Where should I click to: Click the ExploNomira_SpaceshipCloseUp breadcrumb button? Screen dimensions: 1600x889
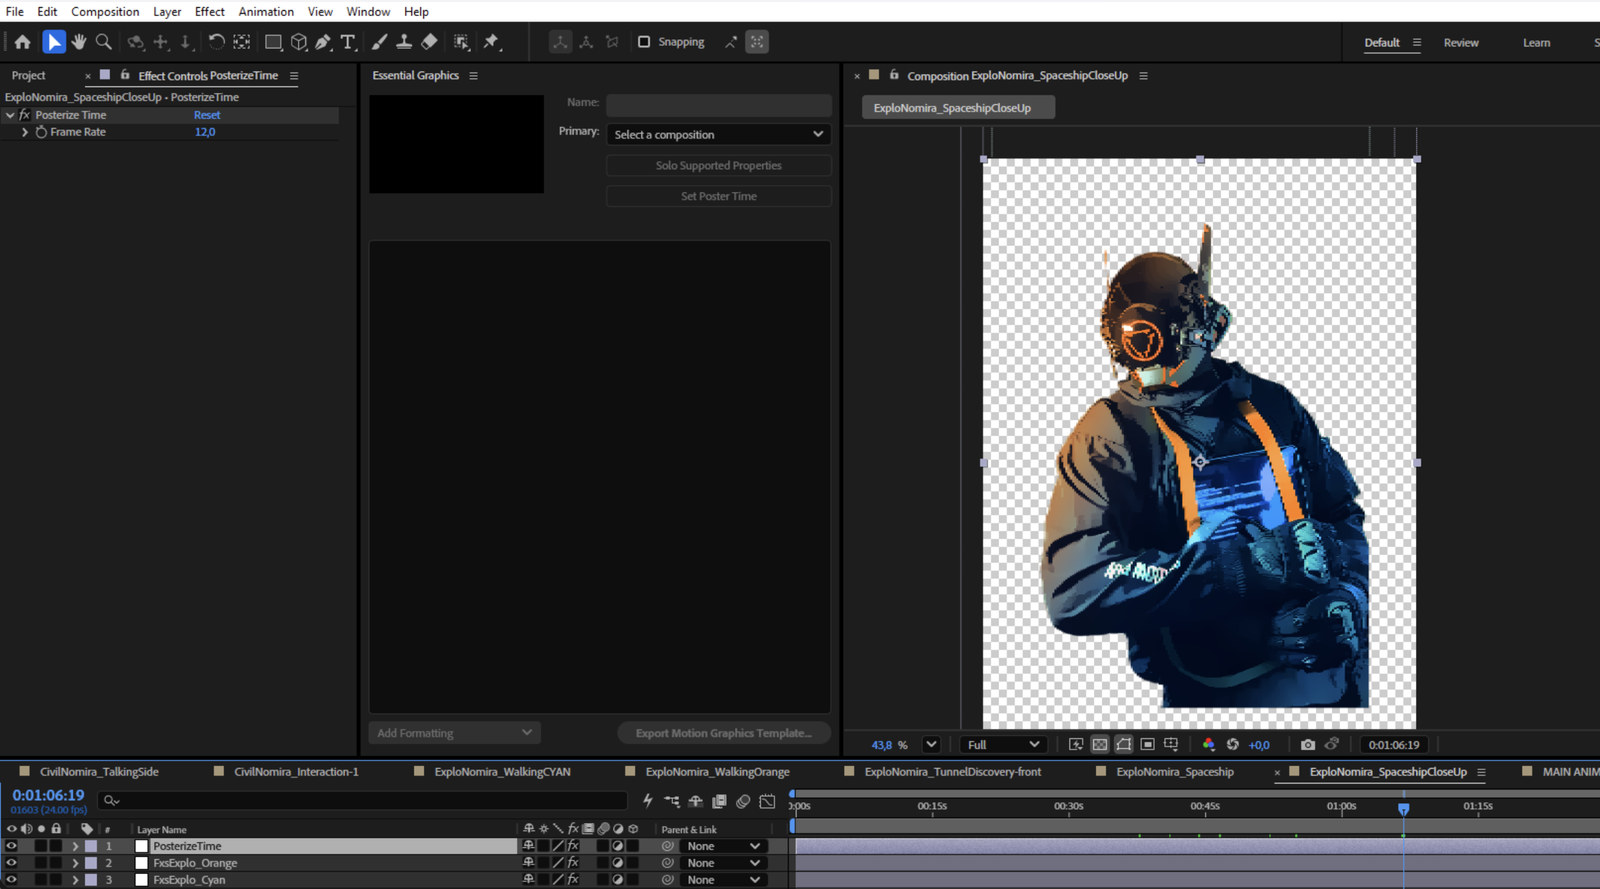coord(958,107)
